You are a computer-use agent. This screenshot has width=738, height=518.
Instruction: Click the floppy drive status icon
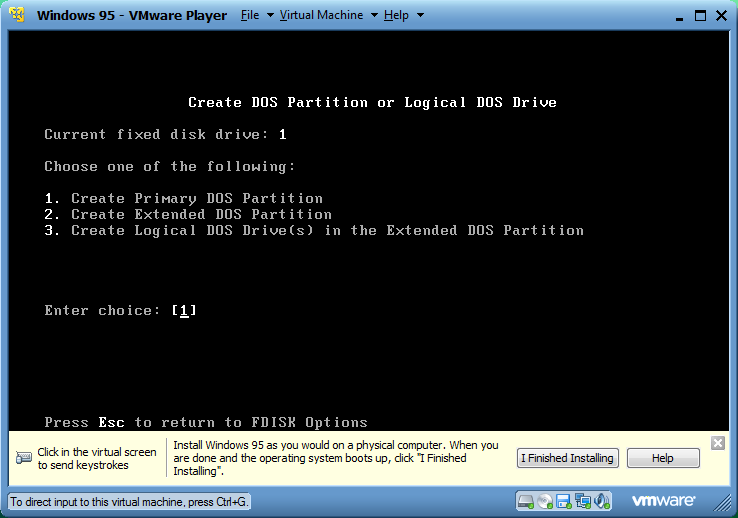pyautogui.click(x=564, y=502)
